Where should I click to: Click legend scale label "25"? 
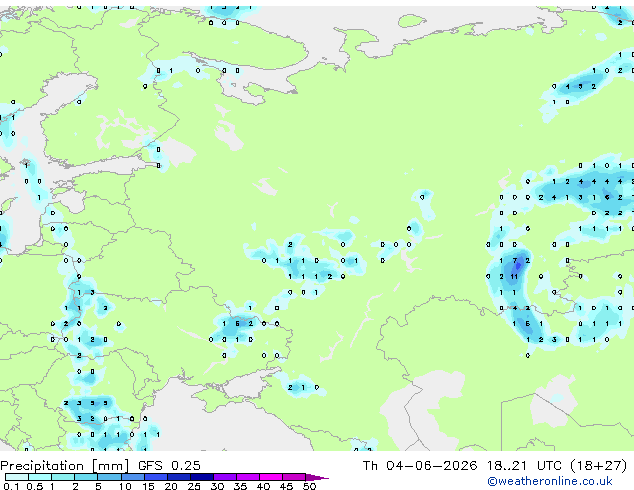[x=194, y=486]
